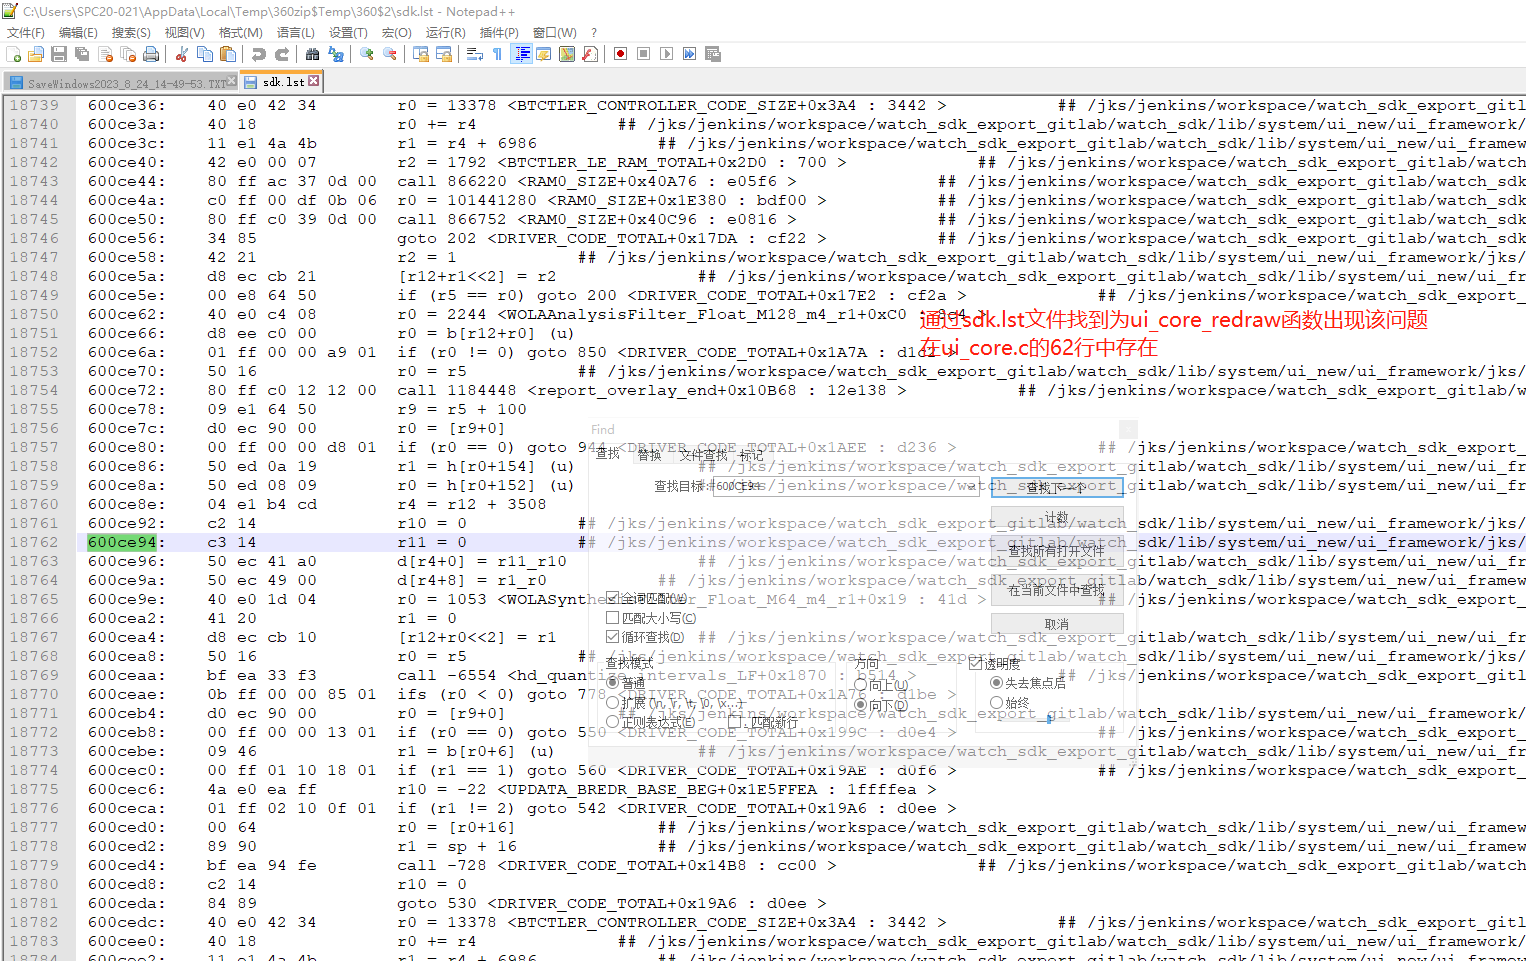Toggle the 循环查找 checkbox
Image resolution: width=1526 pixels, height=961 pixels.
[613, 637]
